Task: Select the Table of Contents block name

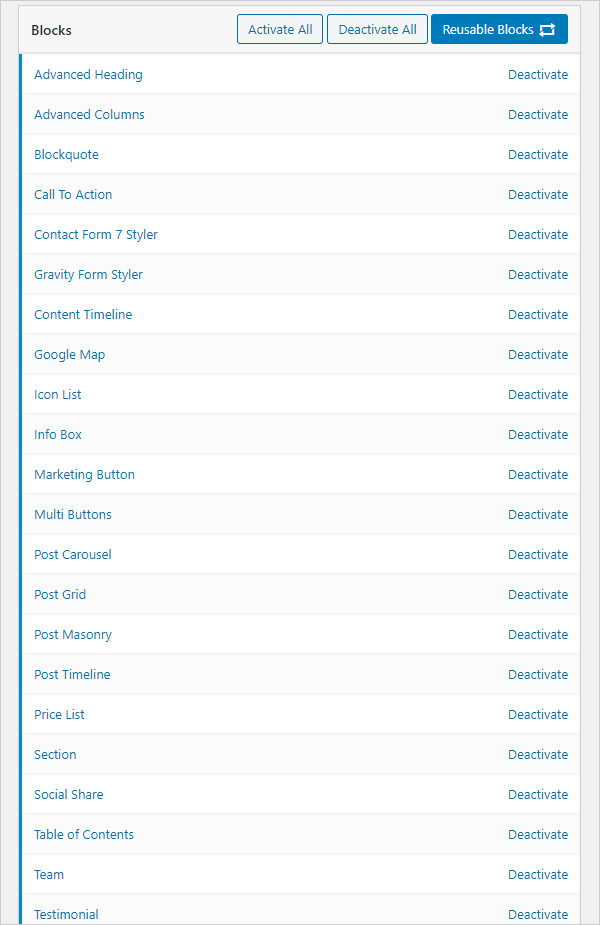Action: point(84,835)
